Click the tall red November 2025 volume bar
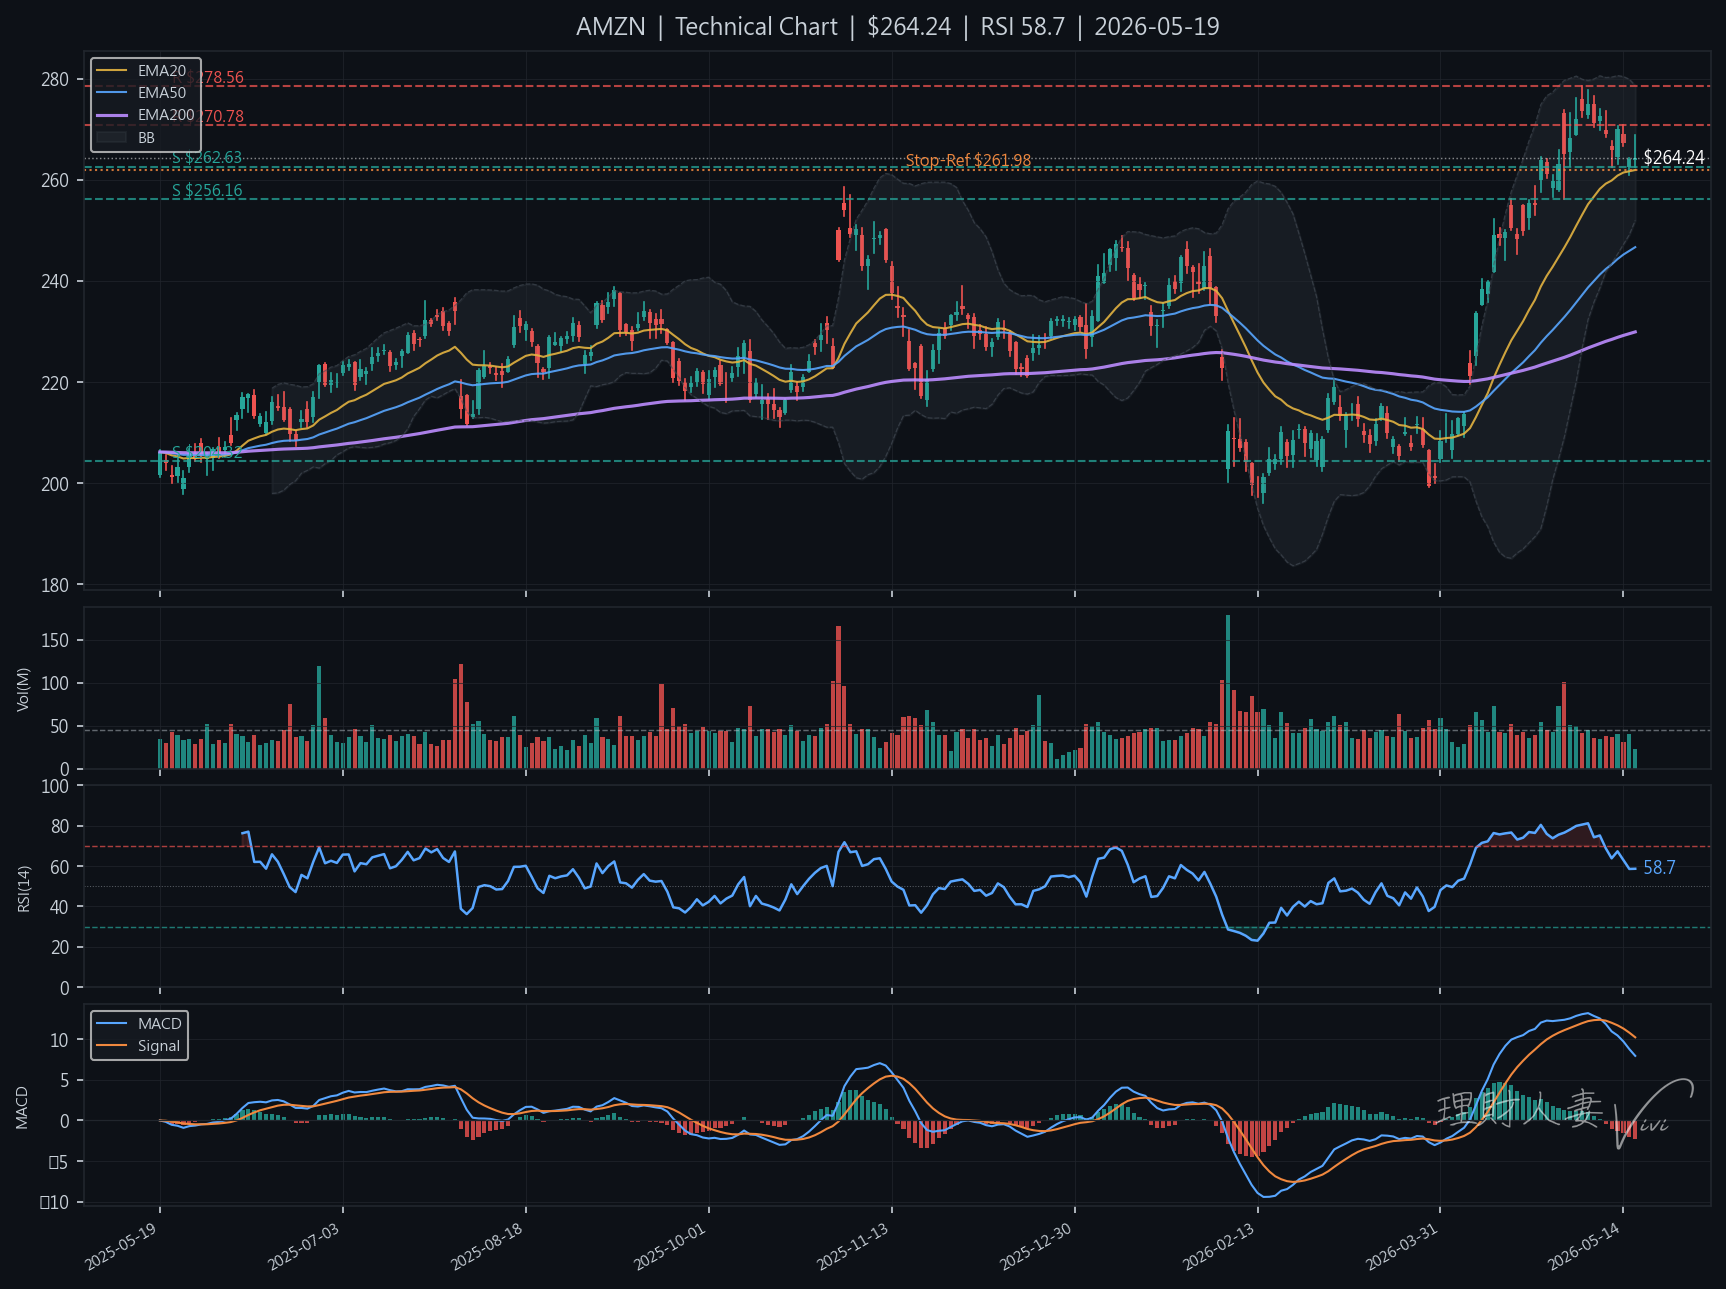This screenshot has width=1726, height=1289. pyautogui.click(x=838, y=697)
